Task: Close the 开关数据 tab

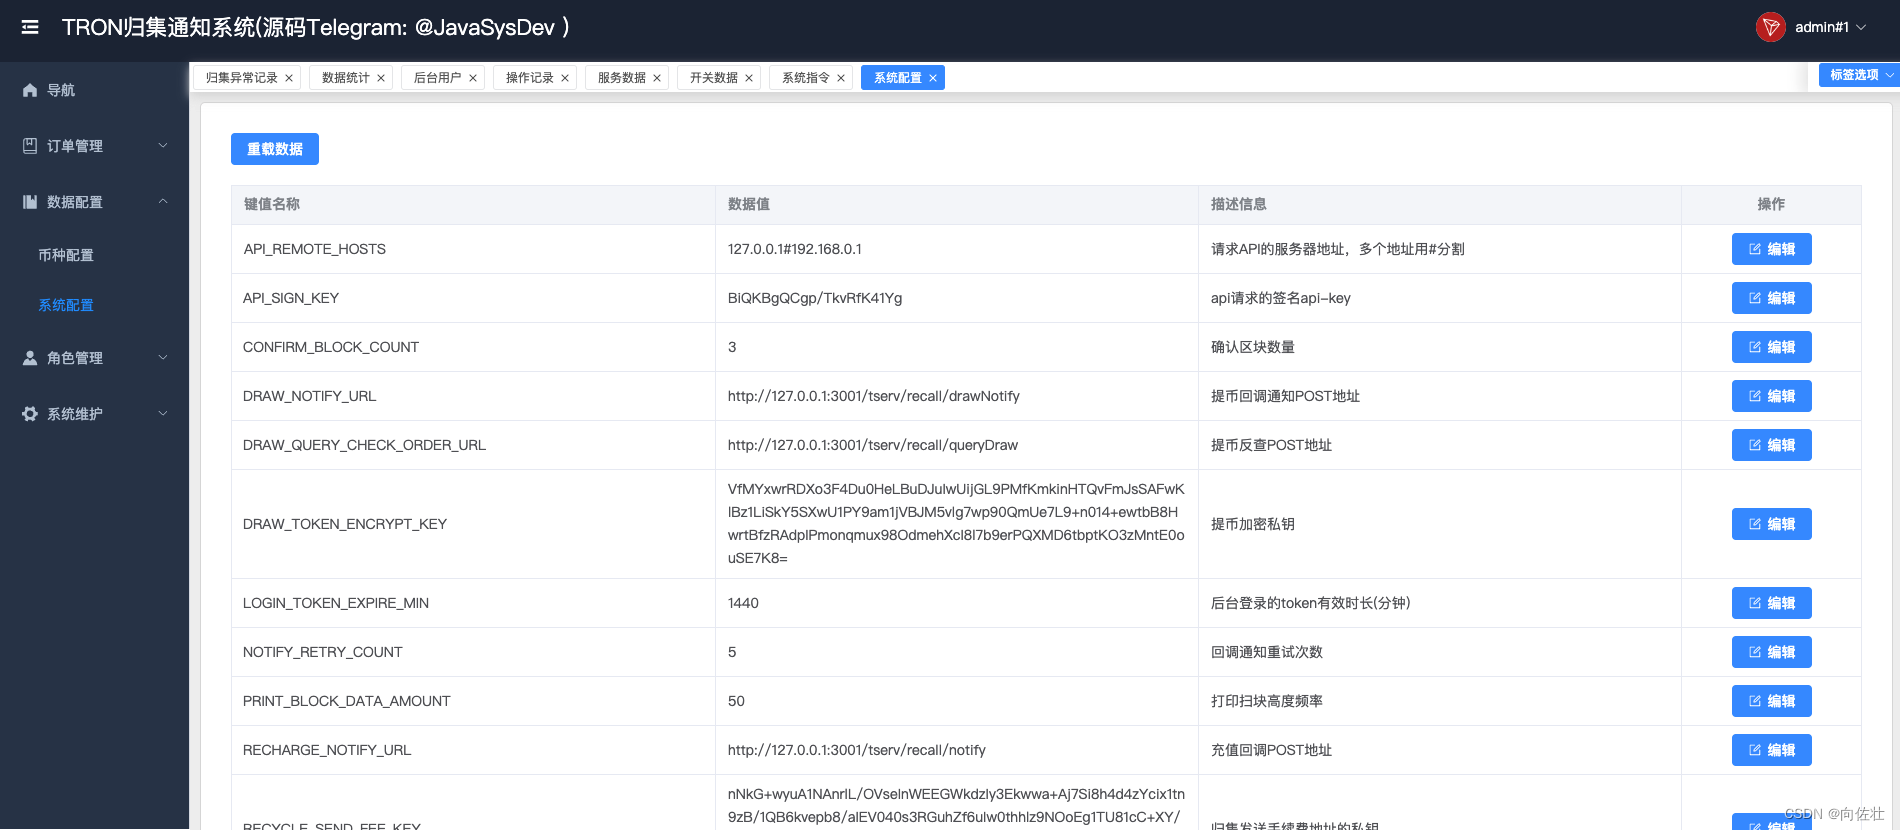Action: click(749, 78)
